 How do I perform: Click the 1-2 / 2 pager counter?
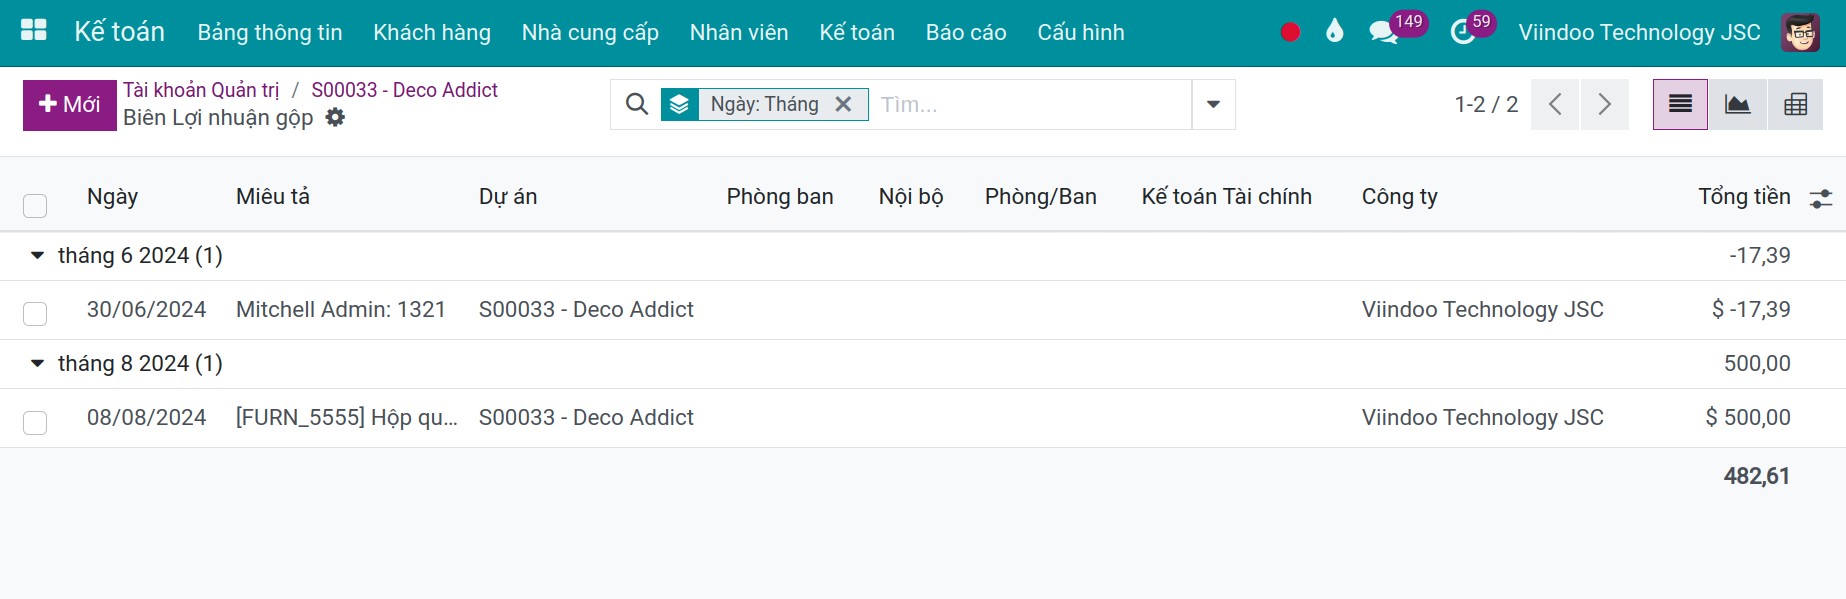coord(1486,104)
